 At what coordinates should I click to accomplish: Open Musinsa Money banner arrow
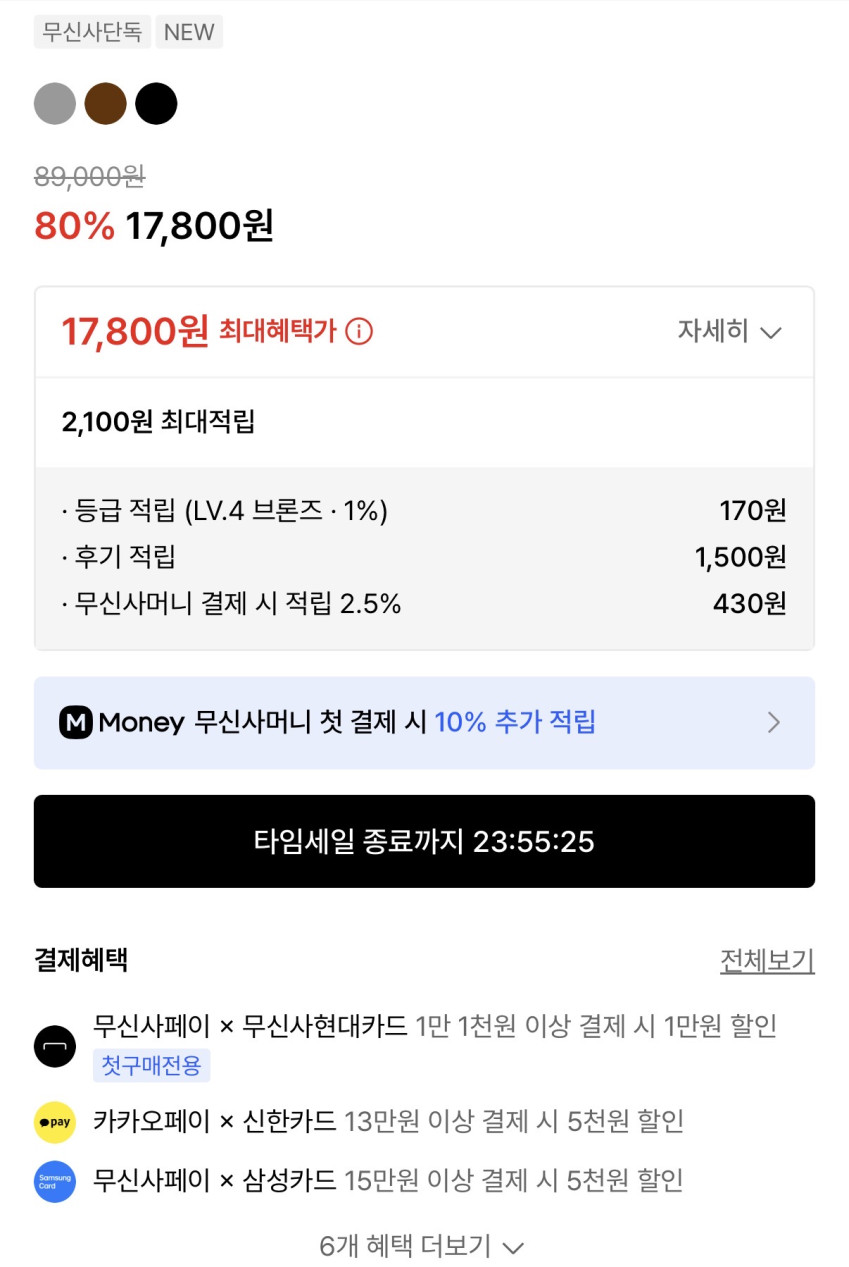pos(773,722)
